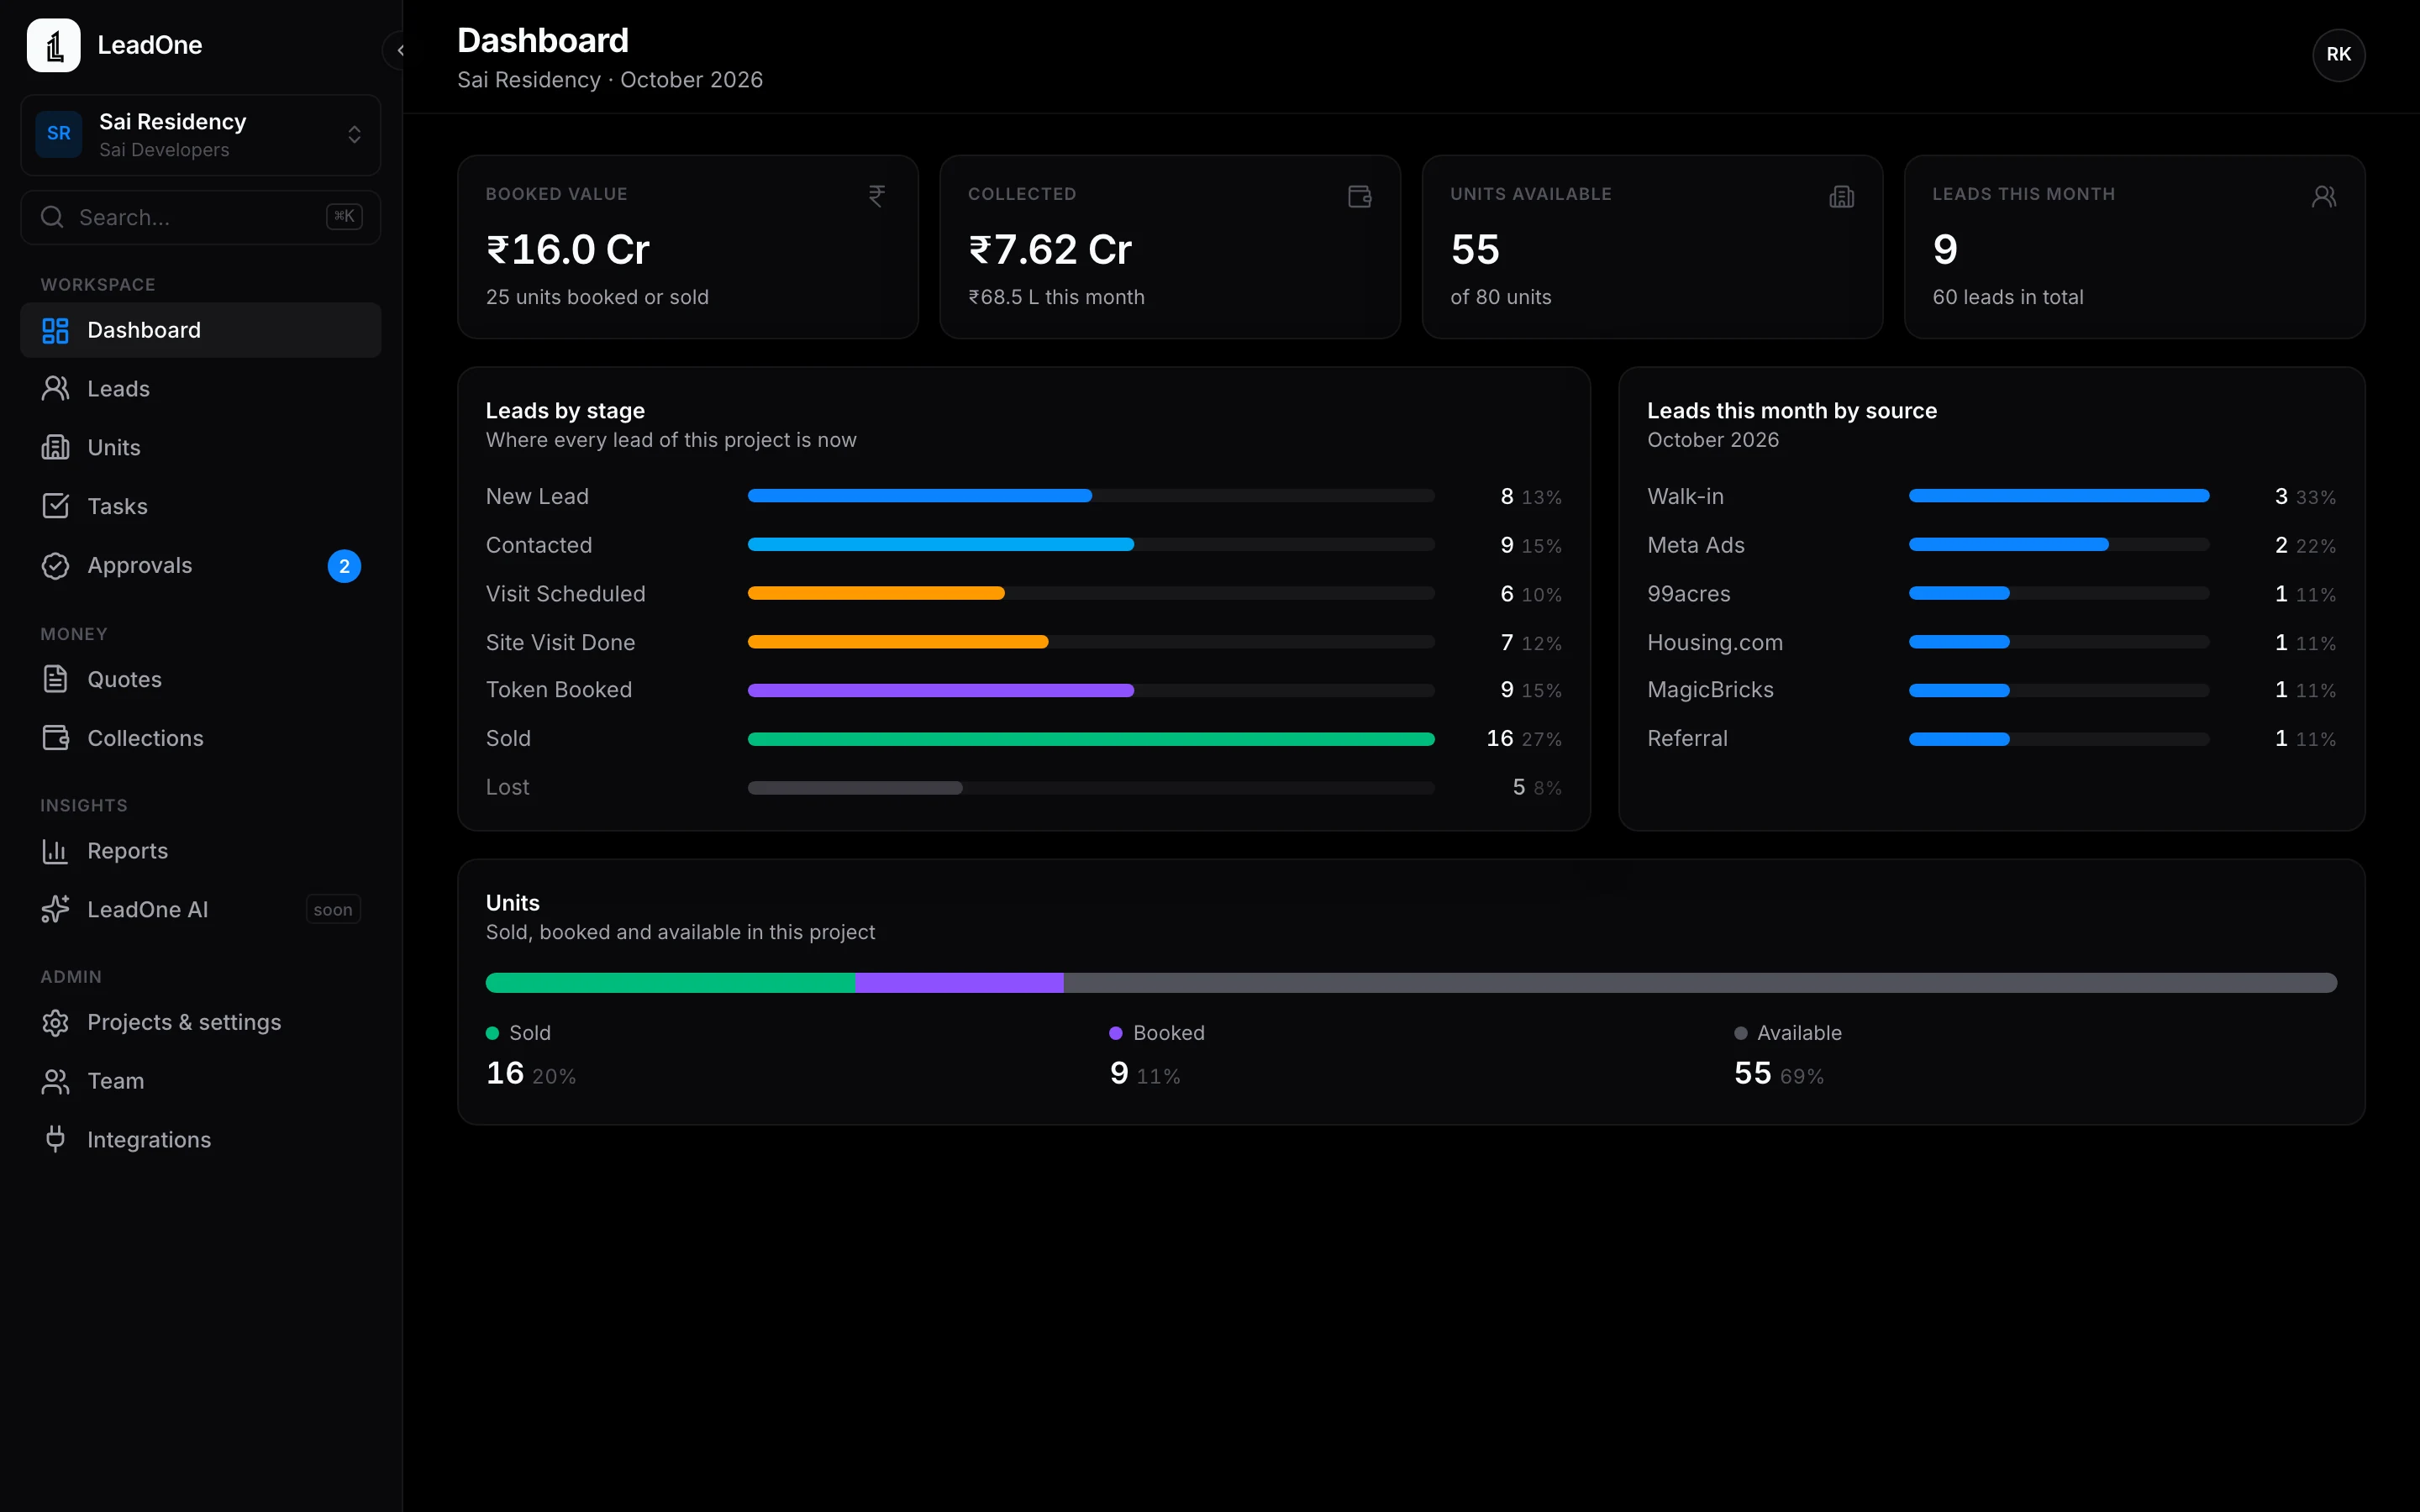Click the Units building icon in sidebar
The image size is (2420, 1512).
[x=55, y=448]
